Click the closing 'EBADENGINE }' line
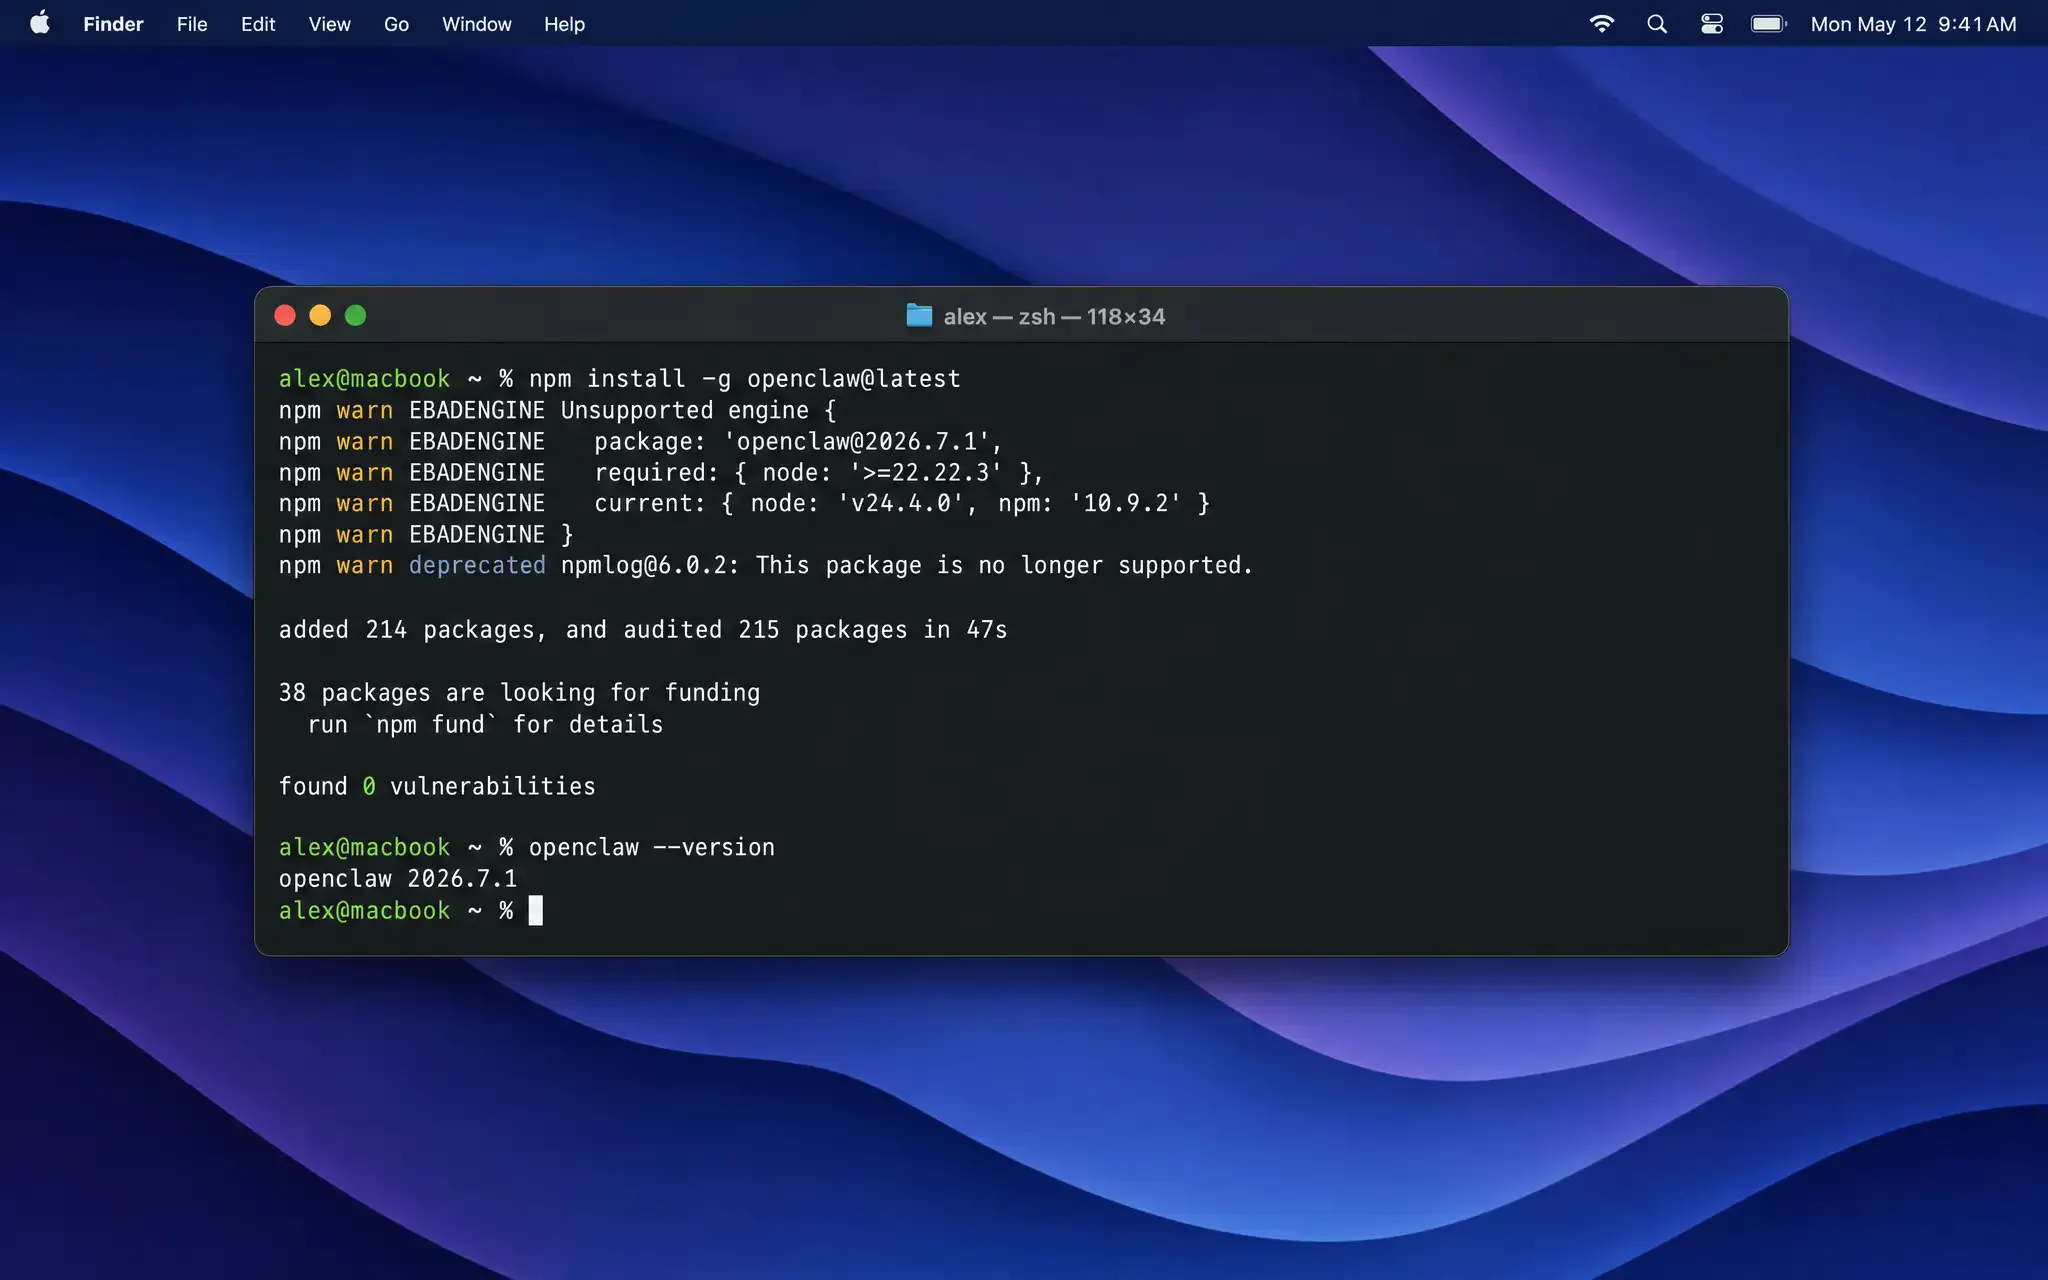Viewport: 2048px width, 1280px height. 491,535
